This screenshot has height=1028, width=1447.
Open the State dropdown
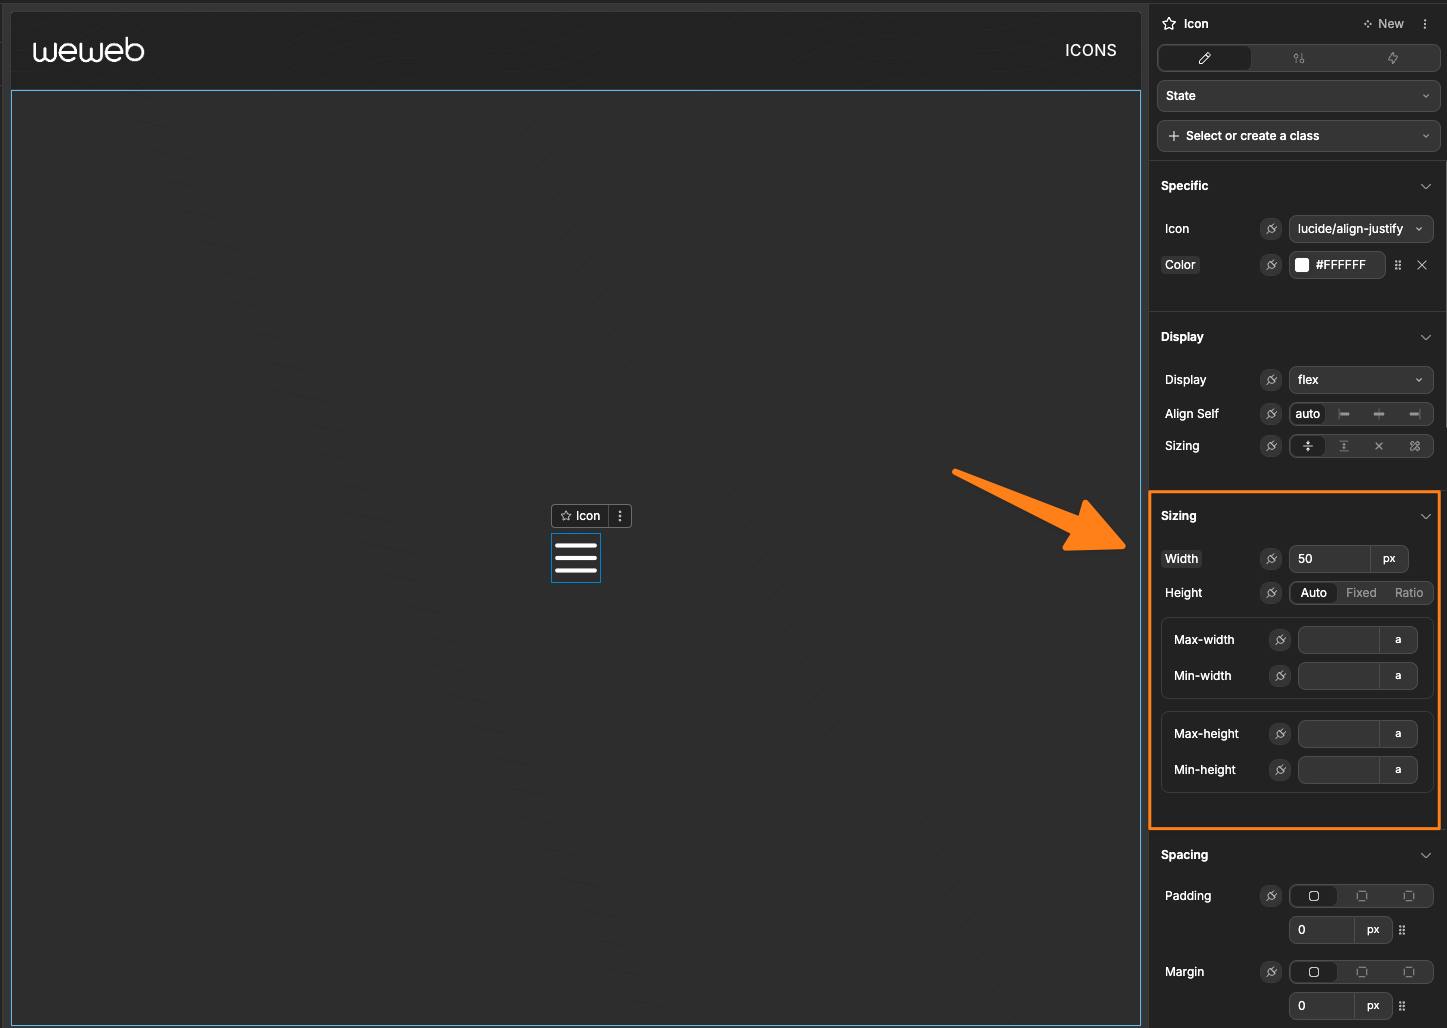[1297, 95]
